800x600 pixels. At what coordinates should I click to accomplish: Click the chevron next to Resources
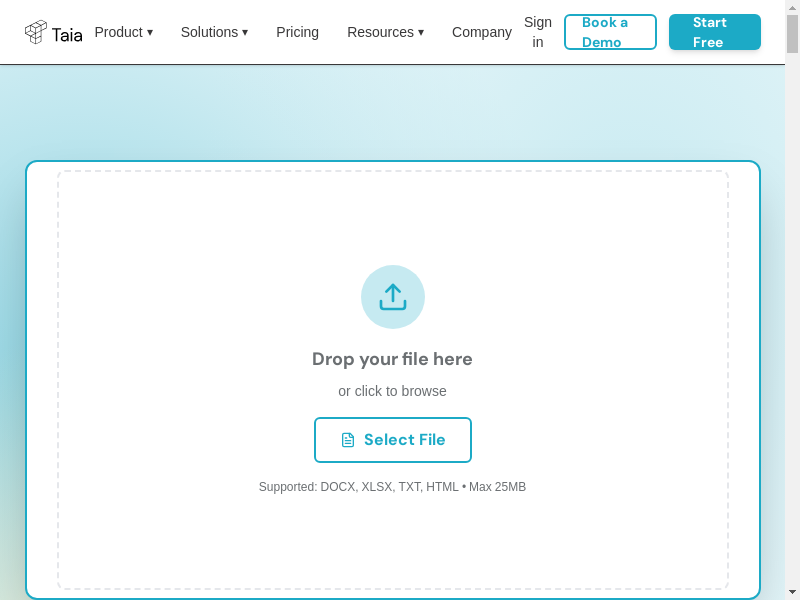[421, 32]
